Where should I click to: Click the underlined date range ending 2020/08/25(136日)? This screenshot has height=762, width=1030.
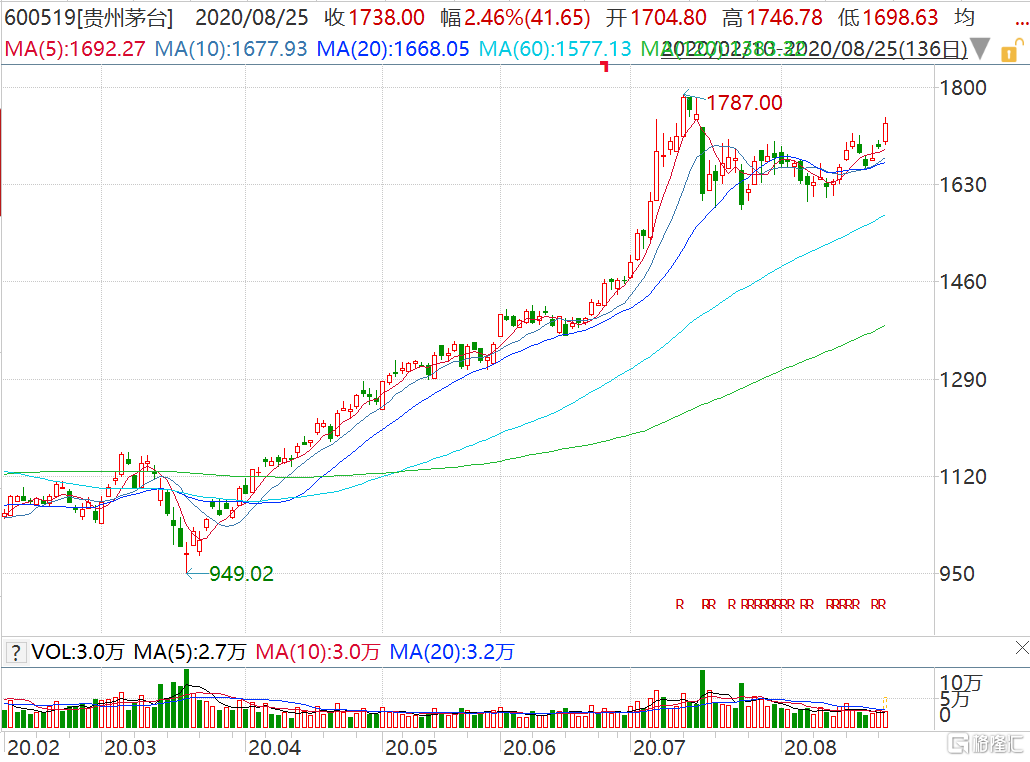tap(815, 49)
